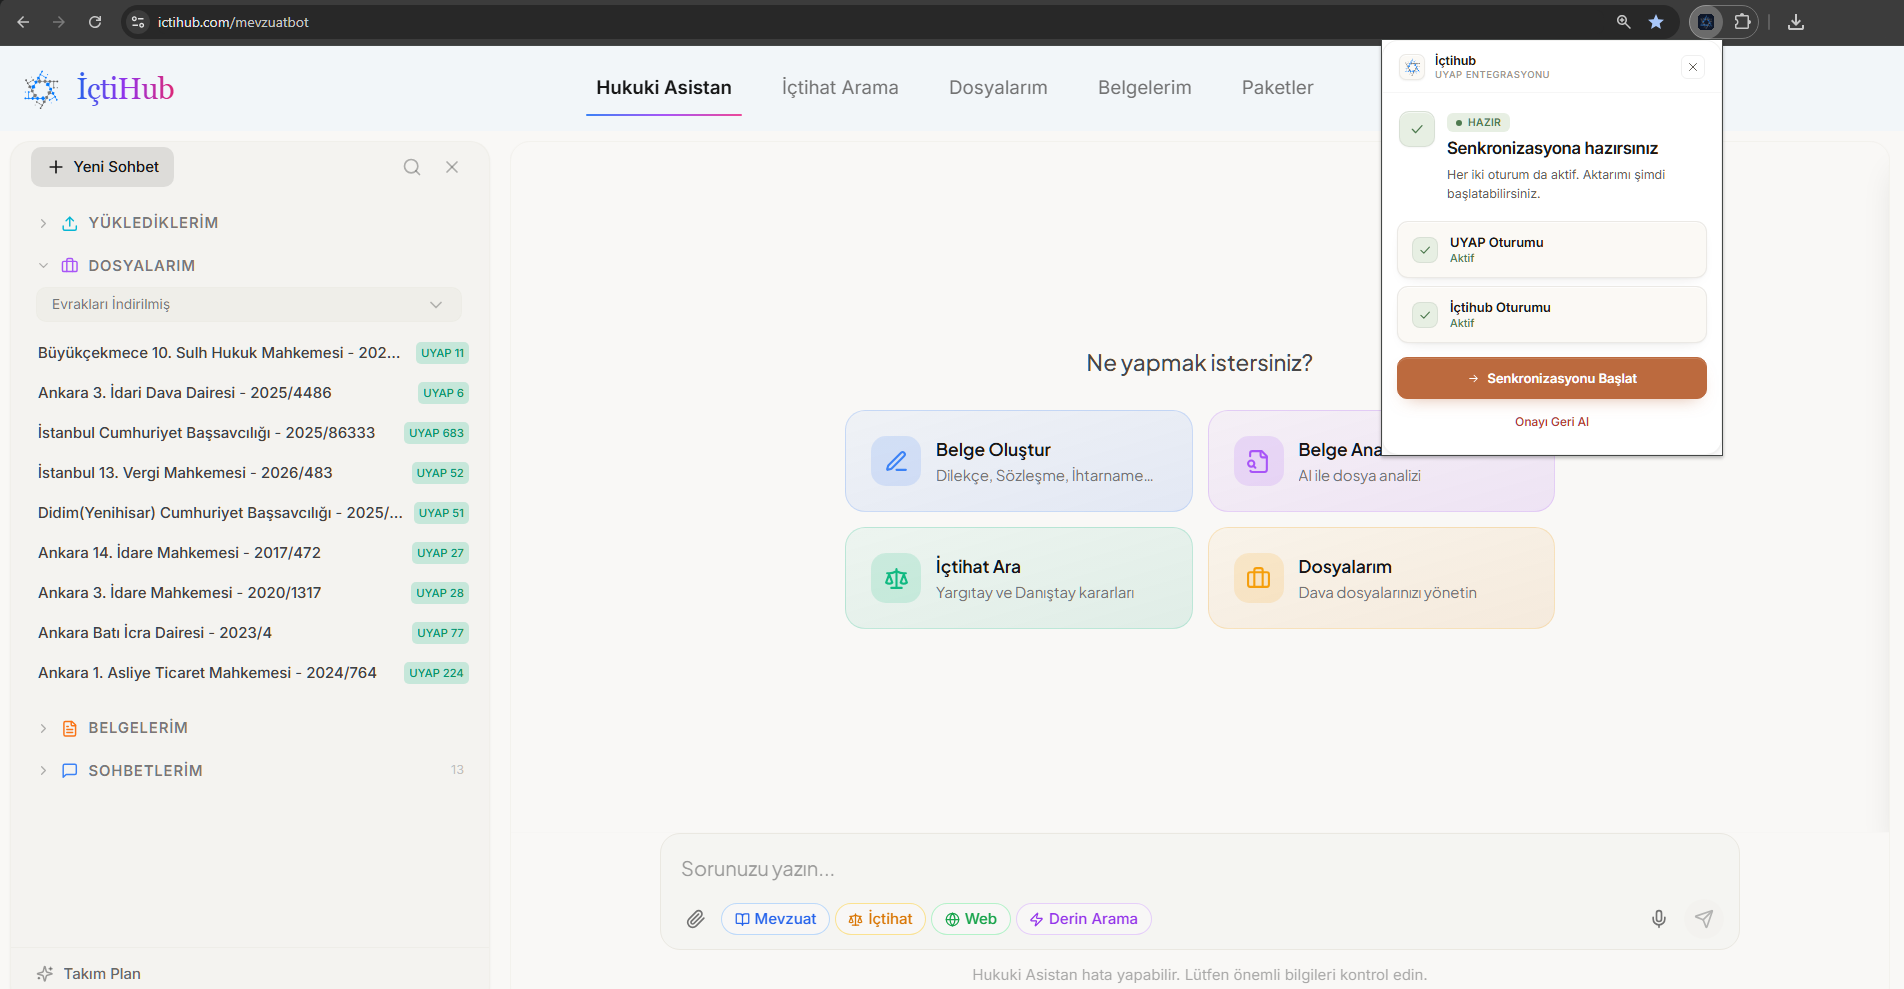Open sidebar search magnifier icon
Viewport: 1904px width, 989px height.
pos(412,167)
